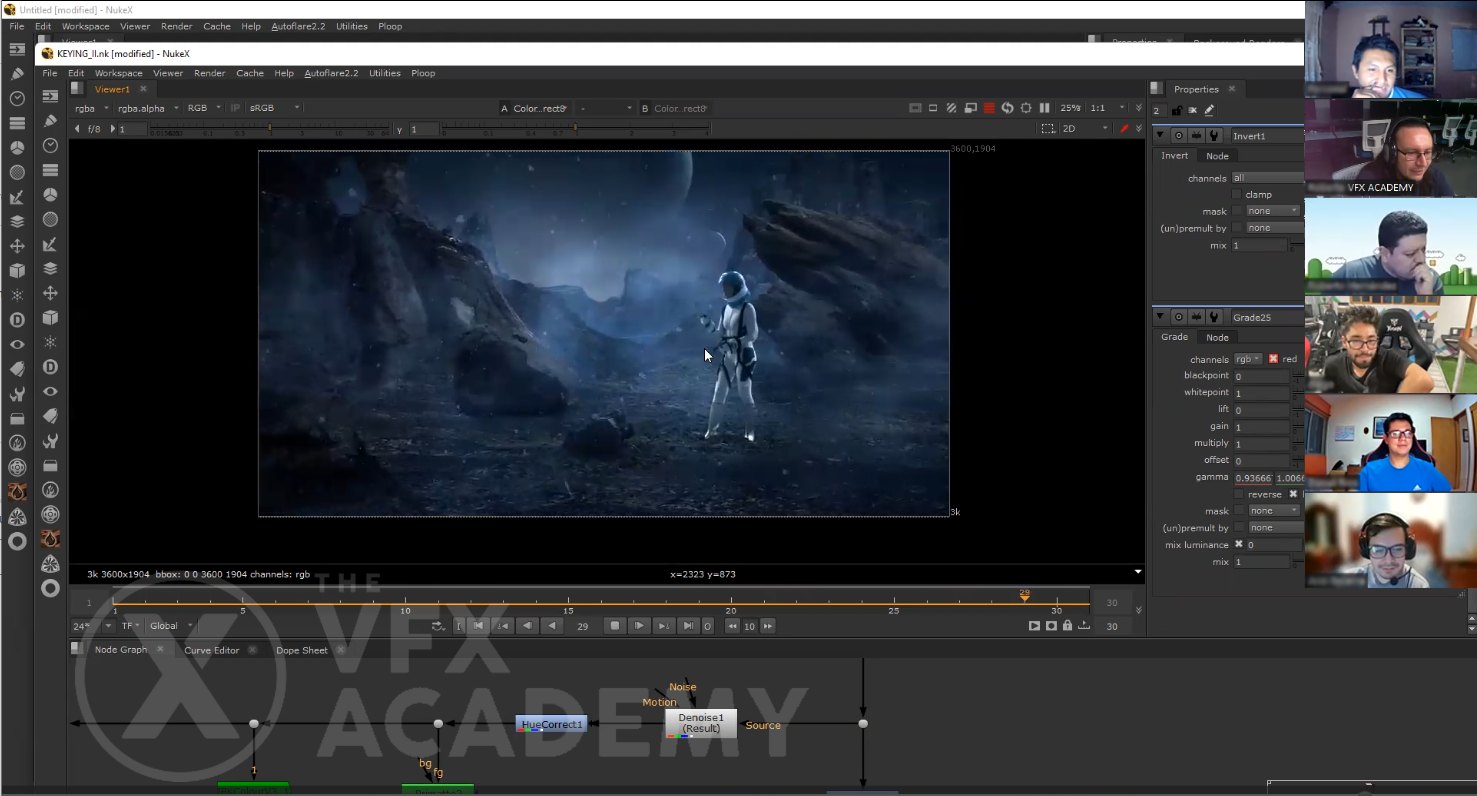Click the wrench icon on Invert1 panel
Screen dimensions: 1477x796
tap(1214, 136)
